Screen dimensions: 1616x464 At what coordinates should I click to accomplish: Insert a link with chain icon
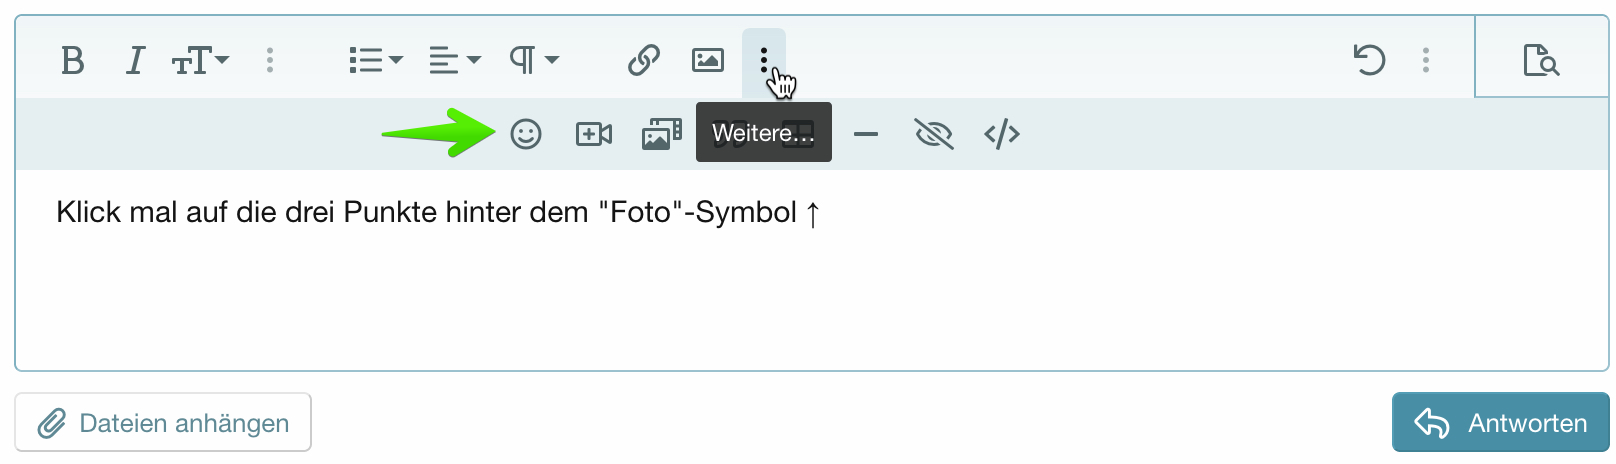point(643,61)
